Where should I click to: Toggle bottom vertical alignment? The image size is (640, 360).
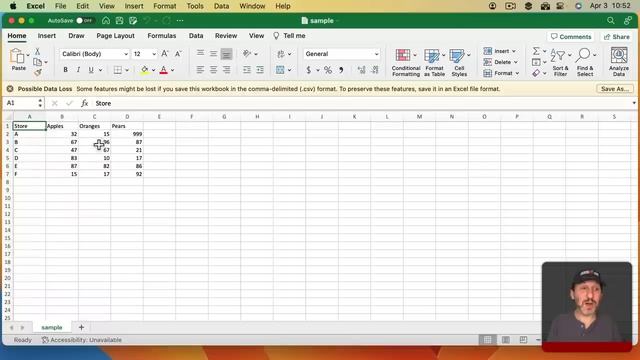click(x=226, y=53)
